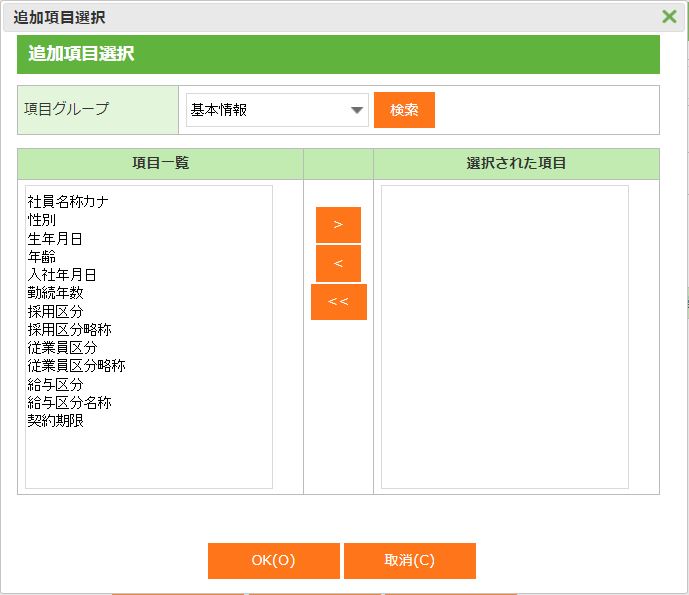
Task: Select 社員名称カナ in the item list
Action: 68,202
